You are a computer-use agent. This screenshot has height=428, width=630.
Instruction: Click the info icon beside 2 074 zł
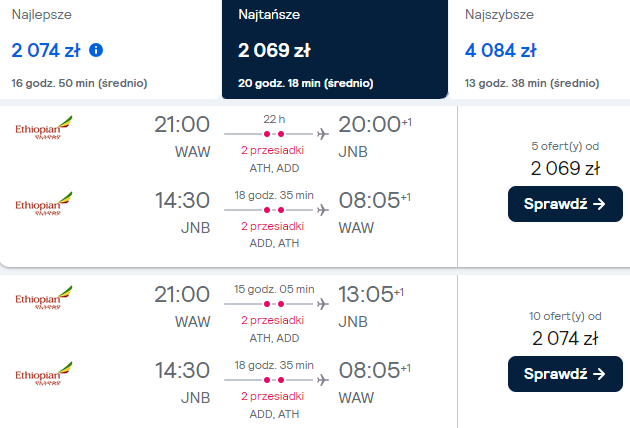pyautogui.click(x=96, y=49)
